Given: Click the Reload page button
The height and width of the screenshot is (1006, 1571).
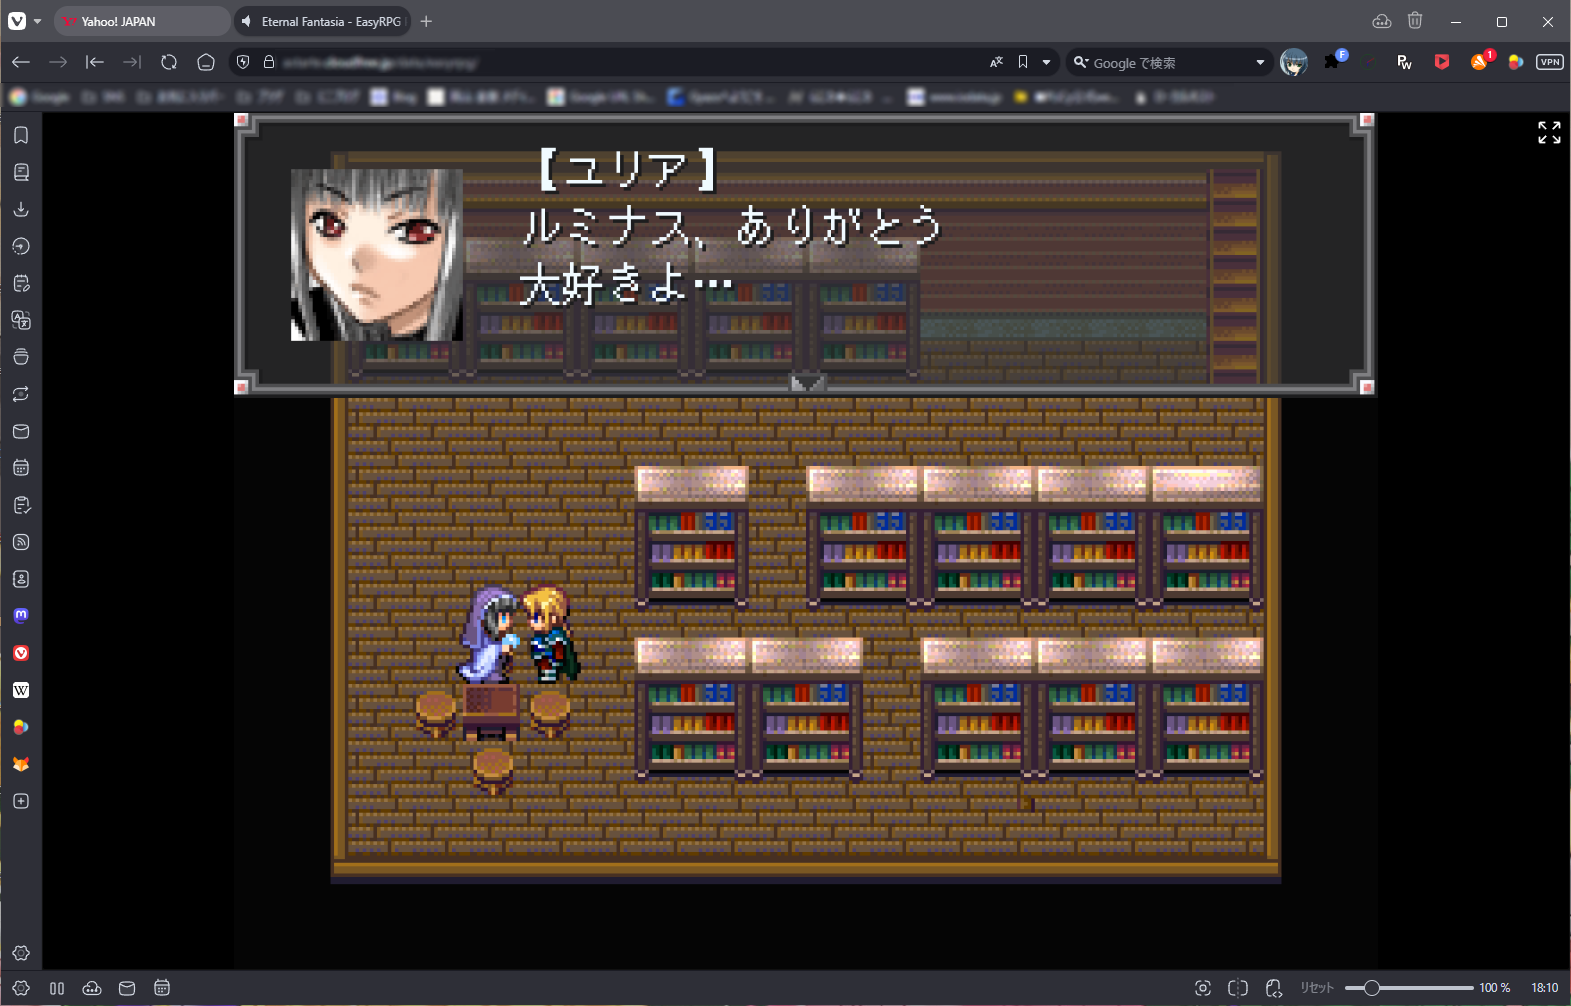Looking at the screenshot, I should click(x=169, y=62).
